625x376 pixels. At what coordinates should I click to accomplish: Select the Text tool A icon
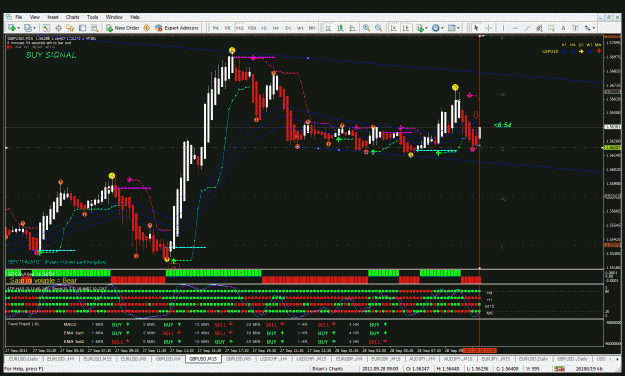point(563,28)
